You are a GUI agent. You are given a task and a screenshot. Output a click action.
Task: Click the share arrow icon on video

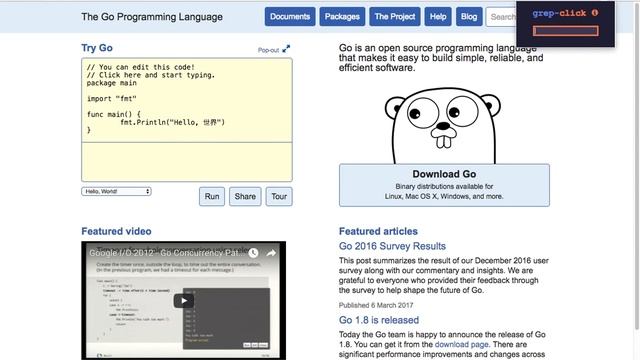coord(271,253)
